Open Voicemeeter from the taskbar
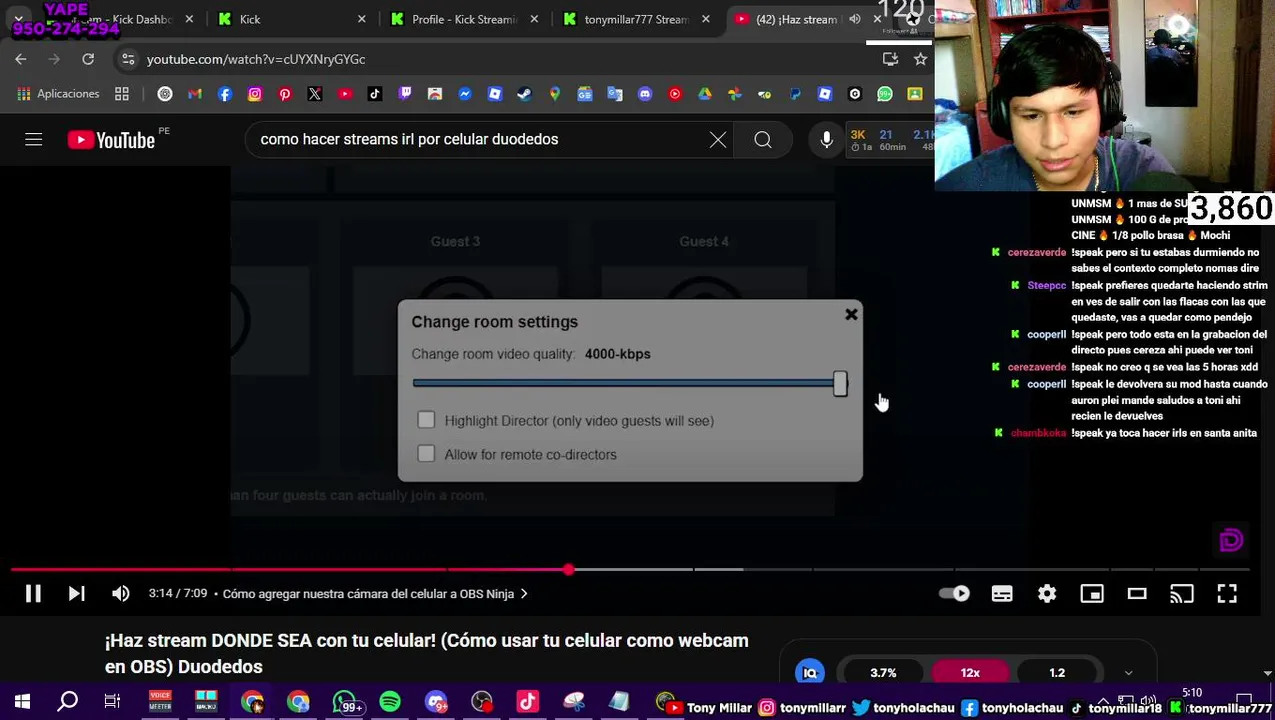 160,702
